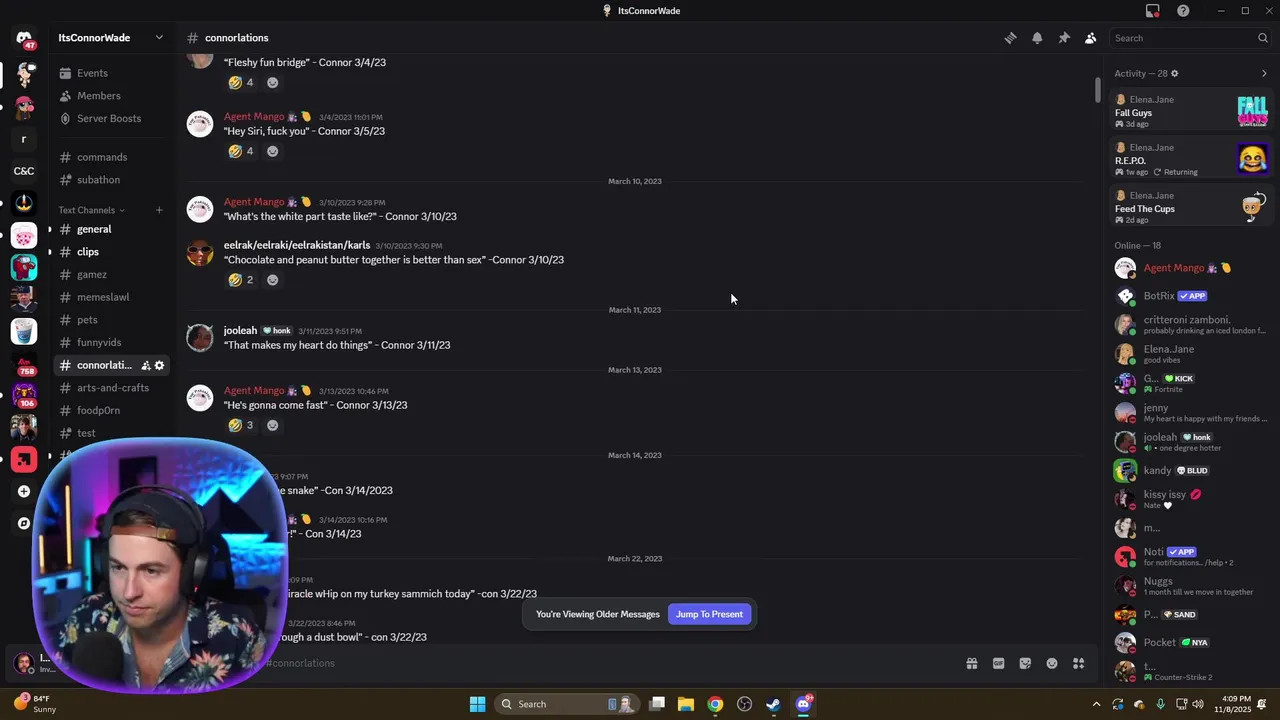This screenshot has width=1280, height=720.
Task: Open BotRix app in member list
Action: [x=1191, y=296]
